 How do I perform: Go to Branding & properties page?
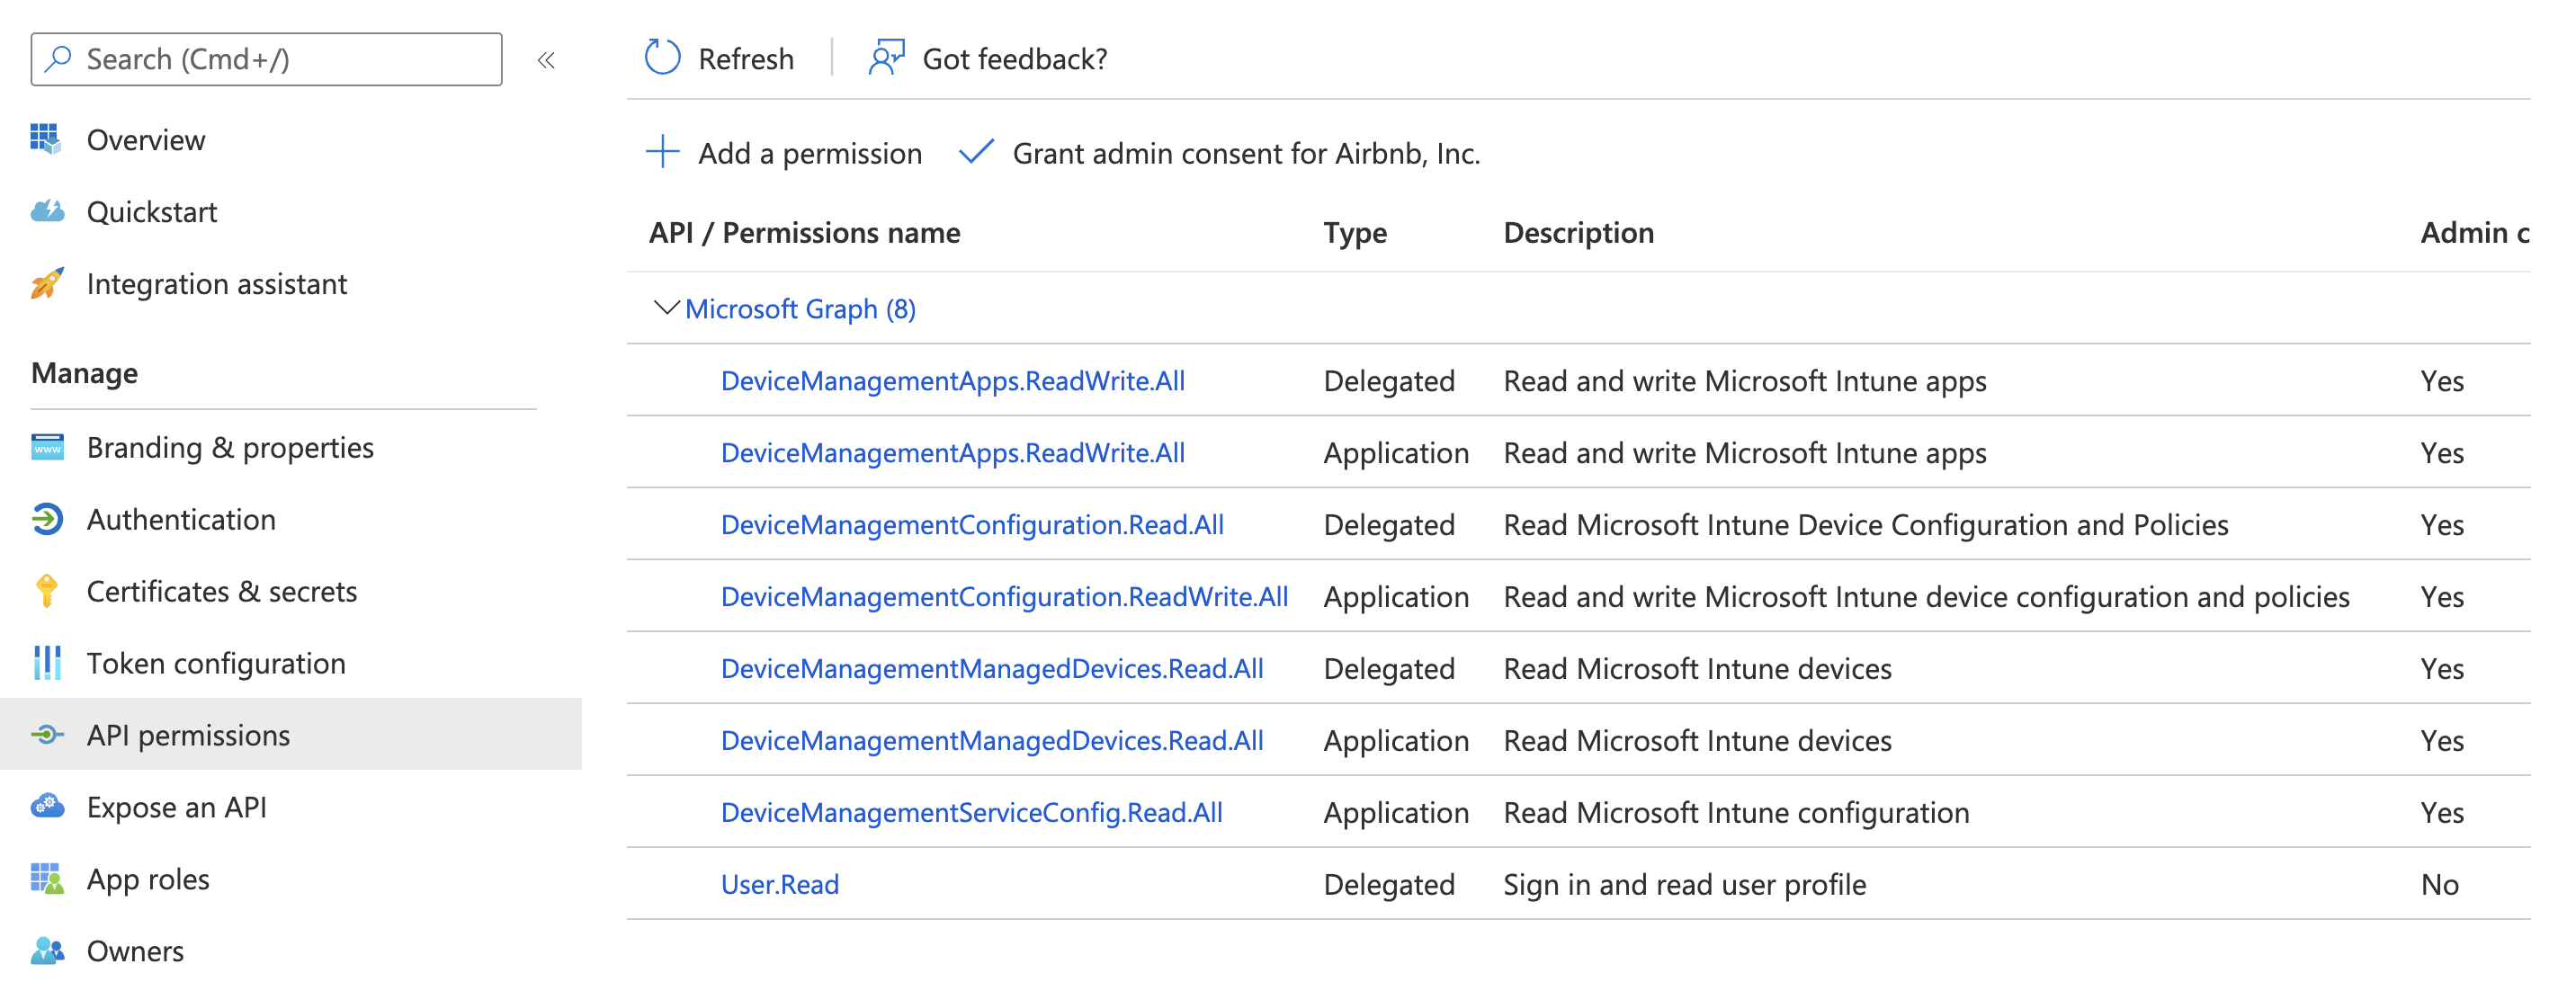pyautogui.click(x=230, y=447)
